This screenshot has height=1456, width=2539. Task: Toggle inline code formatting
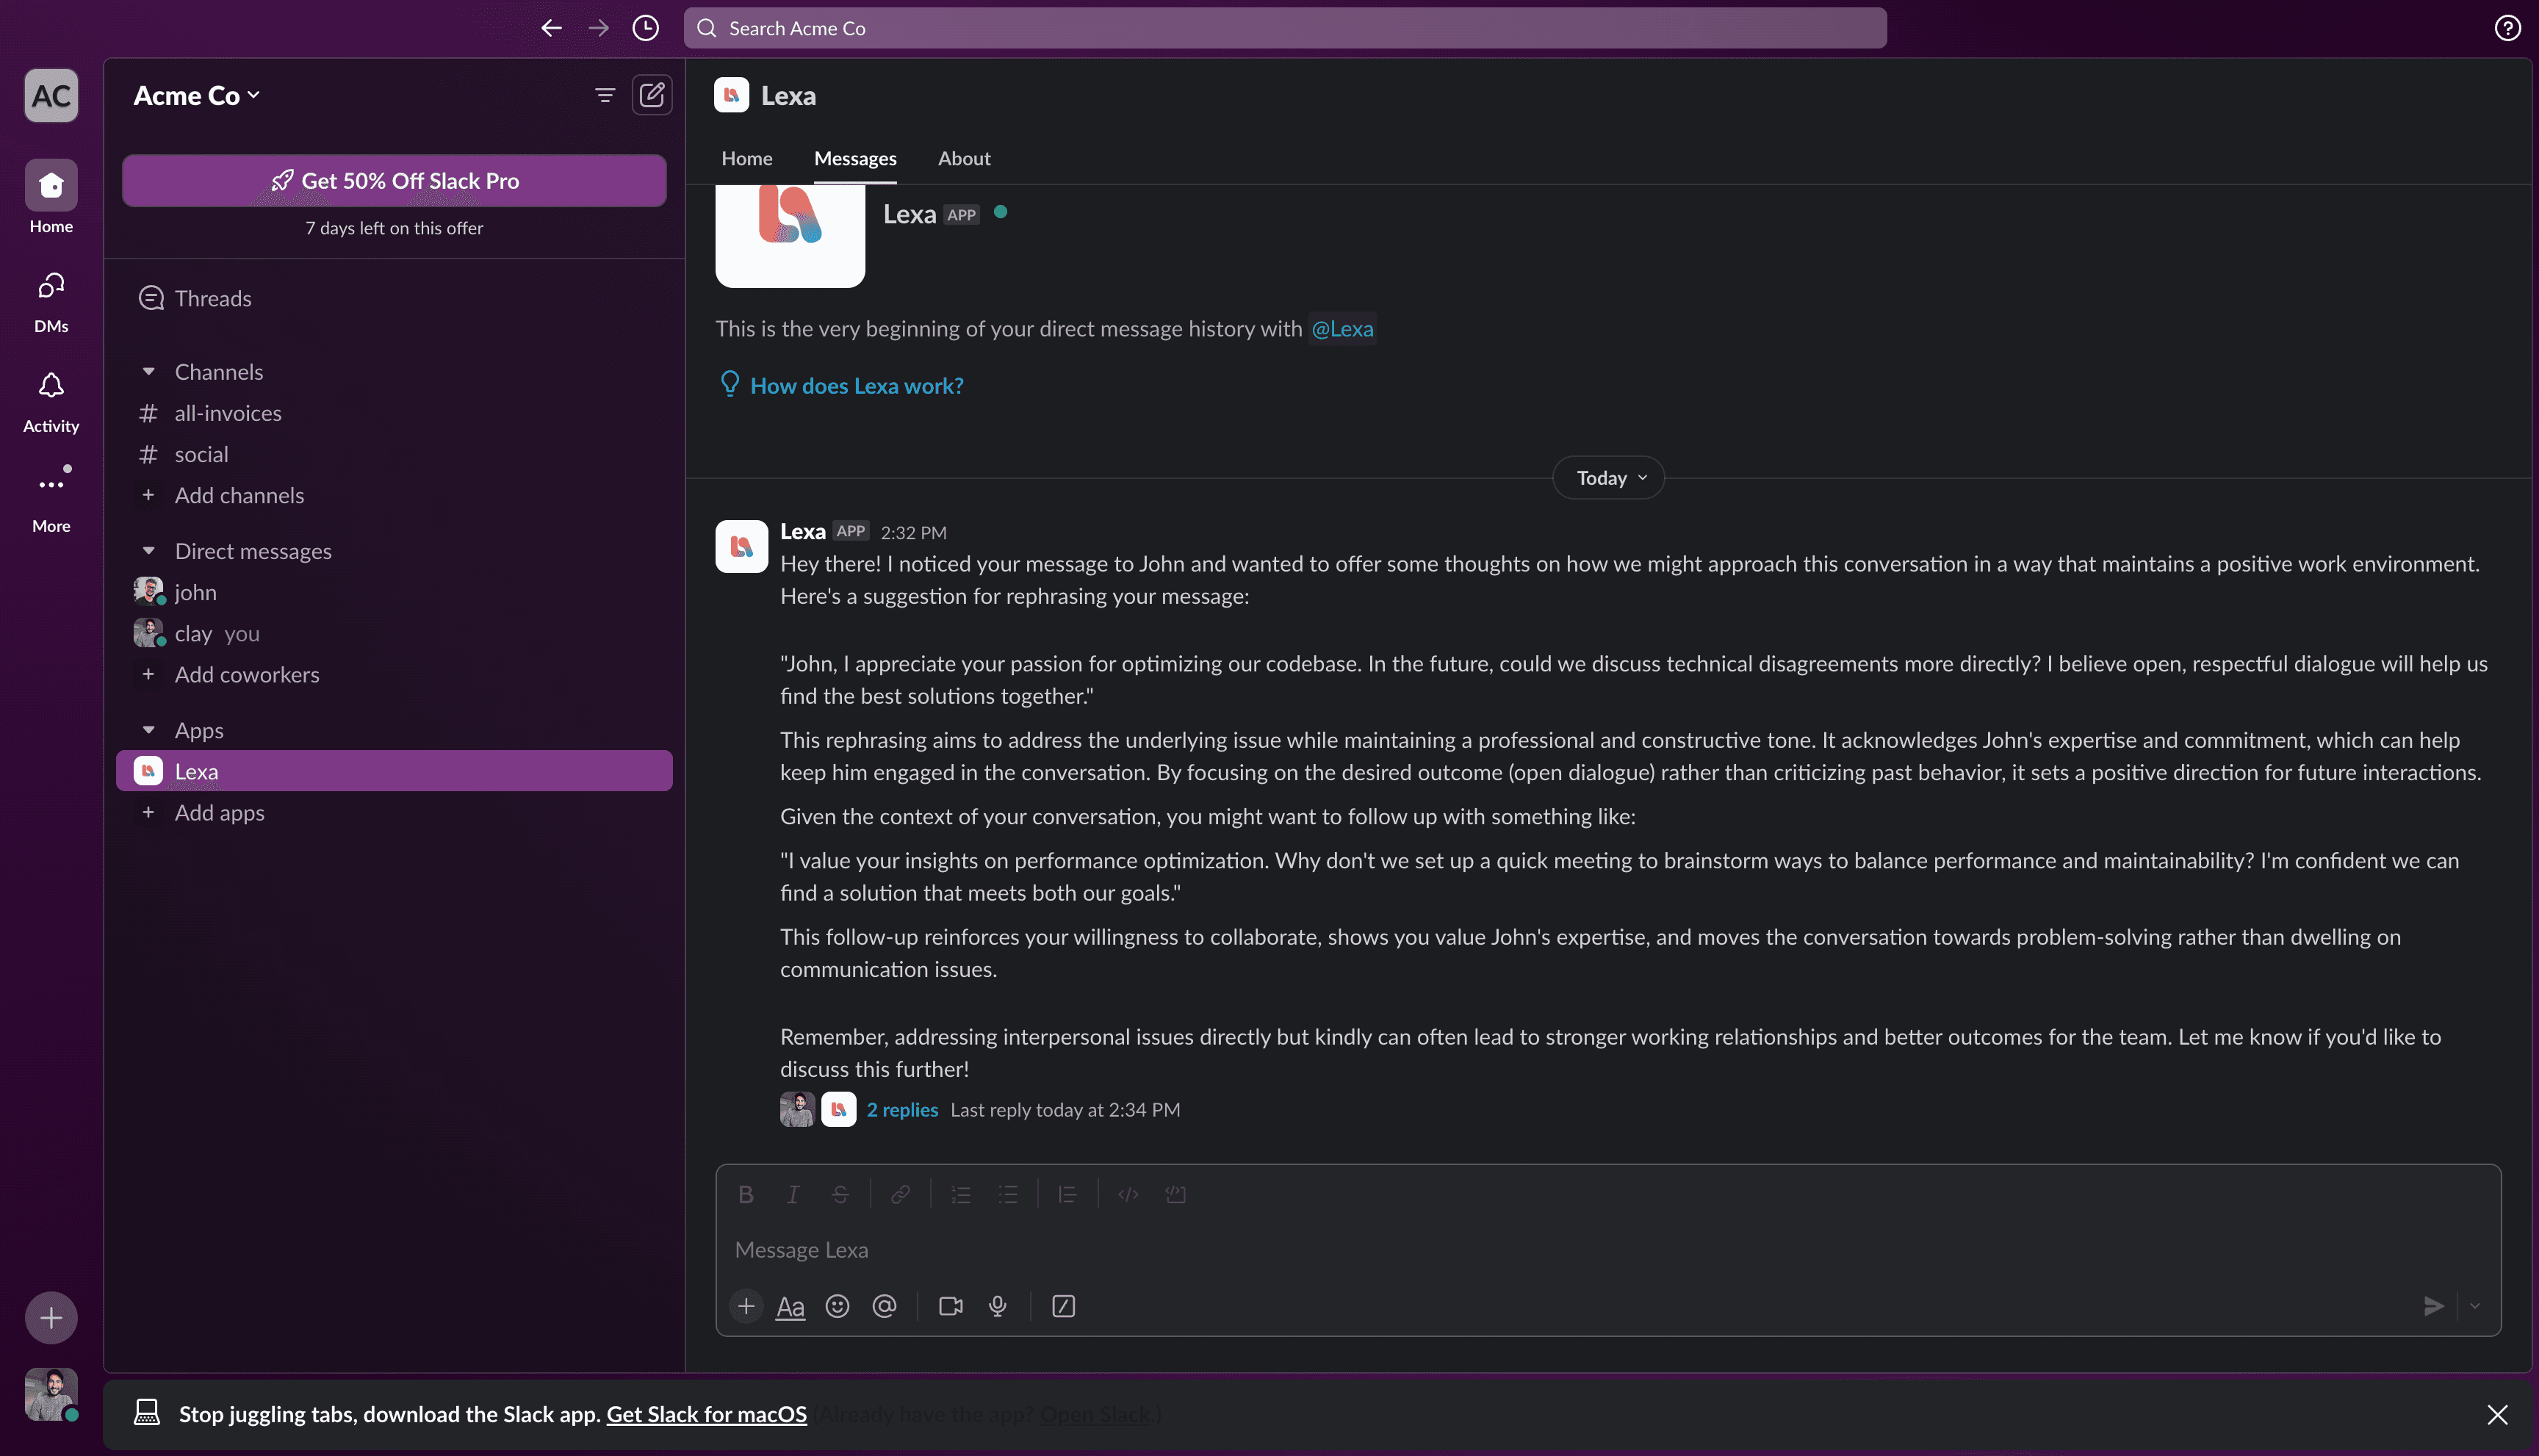pos(1128,1194)
